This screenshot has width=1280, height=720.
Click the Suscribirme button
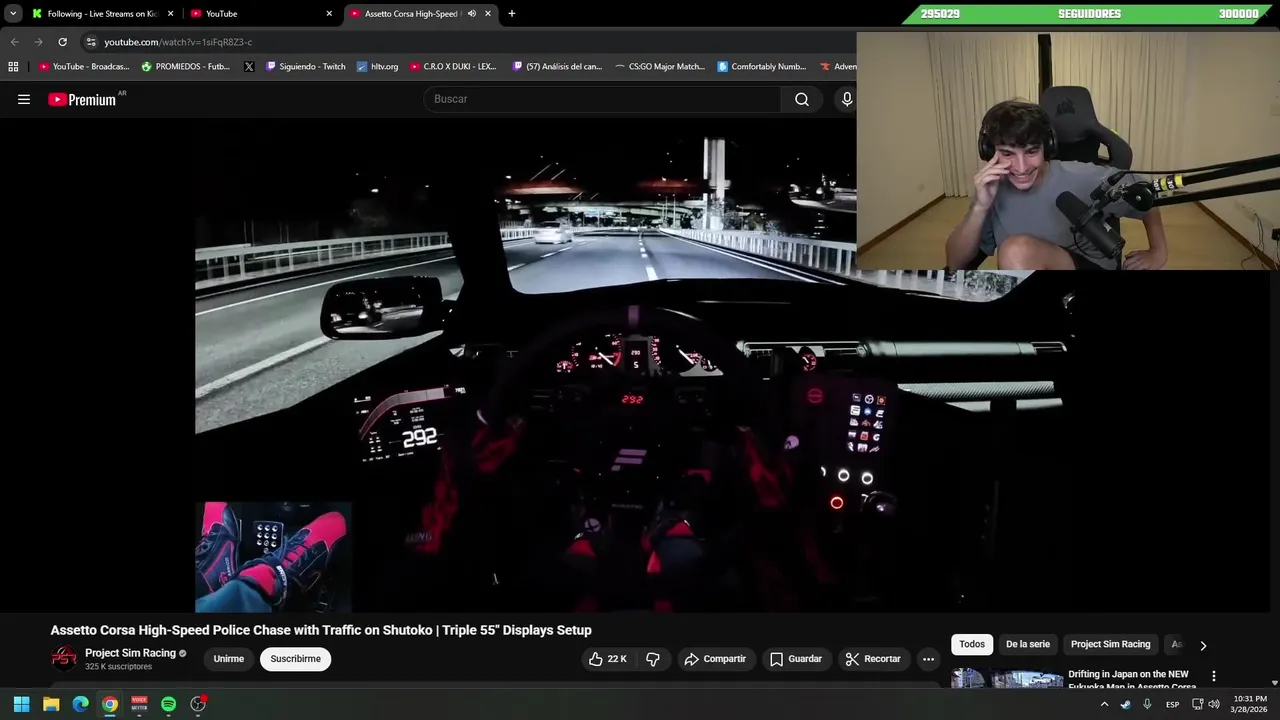coord(295,659)
